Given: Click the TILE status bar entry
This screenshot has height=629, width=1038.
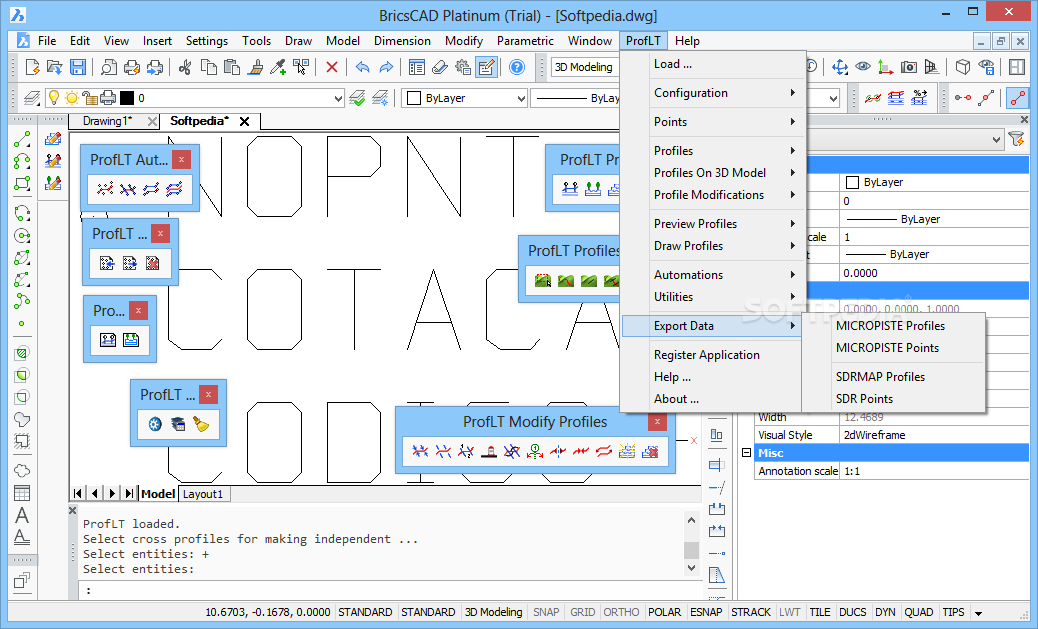Looking at the screenshot, I should [x=820, y=612].
